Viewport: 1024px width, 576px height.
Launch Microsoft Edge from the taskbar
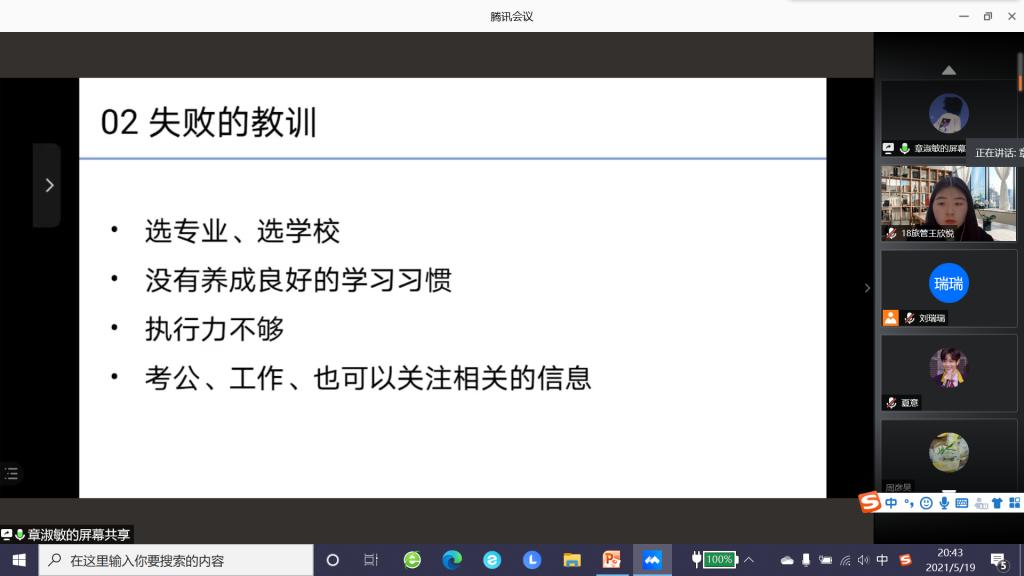pos(452,560)
